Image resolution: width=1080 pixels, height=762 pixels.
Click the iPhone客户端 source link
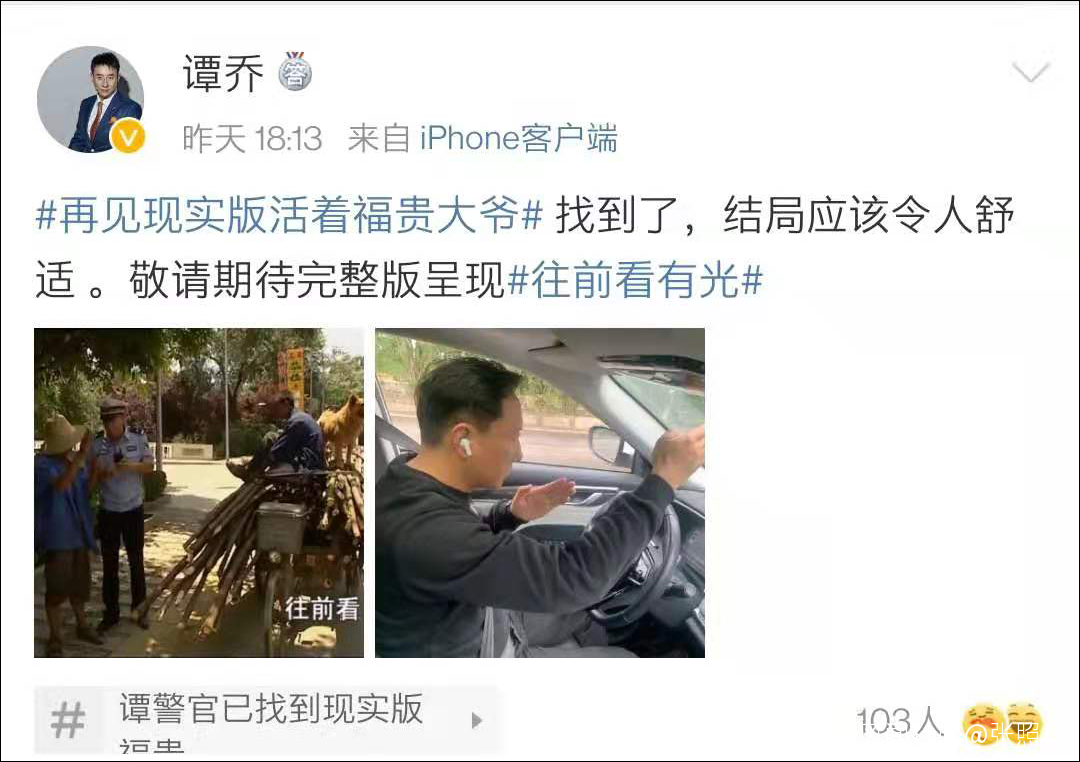tap(519, 138)
